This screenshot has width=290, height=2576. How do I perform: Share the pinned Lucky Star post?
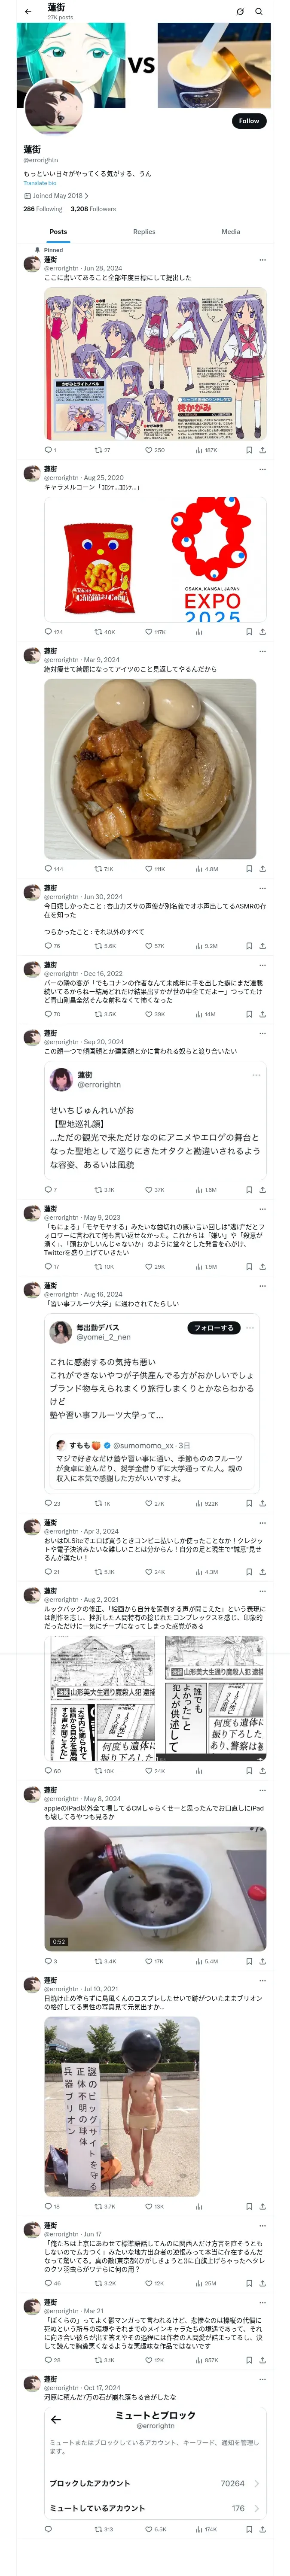[262, 450]
